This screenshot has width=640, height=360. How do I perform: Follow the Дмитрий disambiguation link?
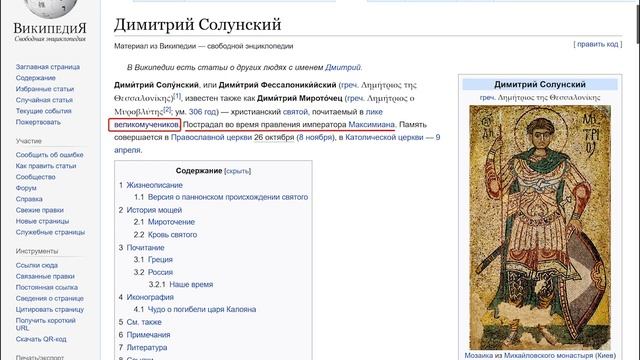pyautogui.click(x=342, y=67)
